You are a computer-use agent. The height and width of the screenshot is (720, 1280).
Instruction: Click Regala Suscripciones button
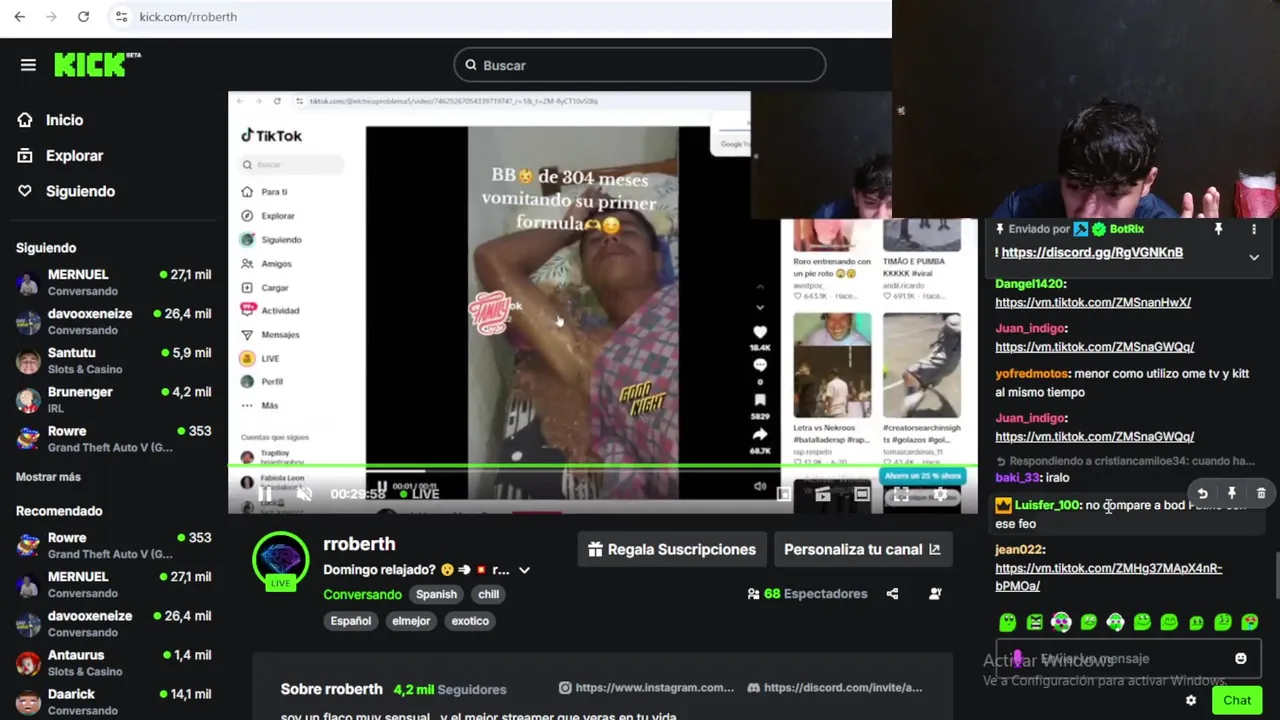[672, 549]
